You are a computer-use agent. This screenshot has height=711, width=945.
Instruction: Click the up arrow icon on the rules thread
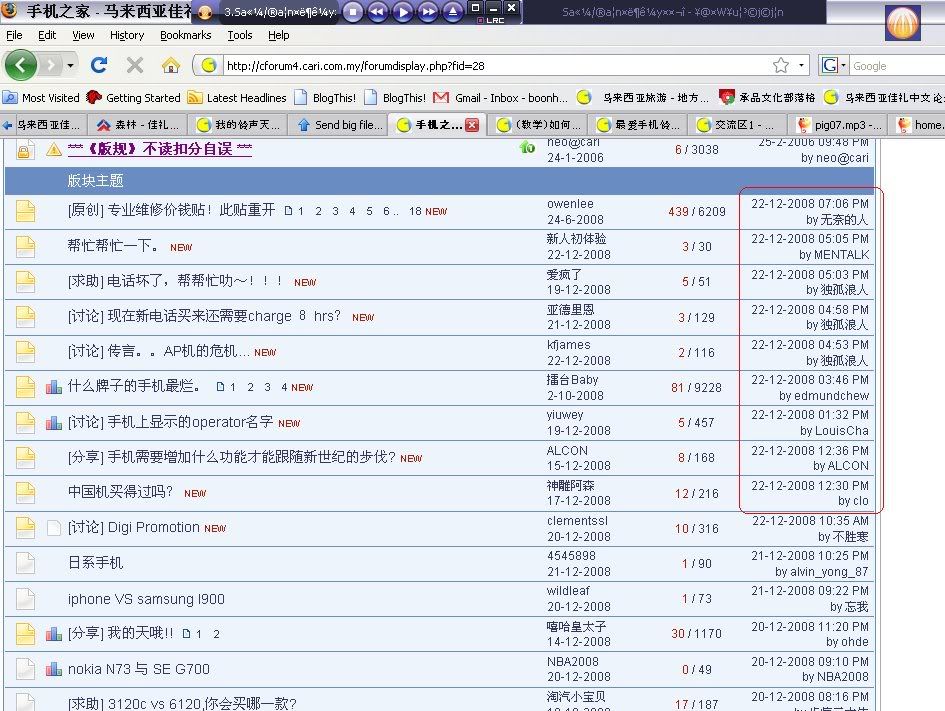(527, 148)
